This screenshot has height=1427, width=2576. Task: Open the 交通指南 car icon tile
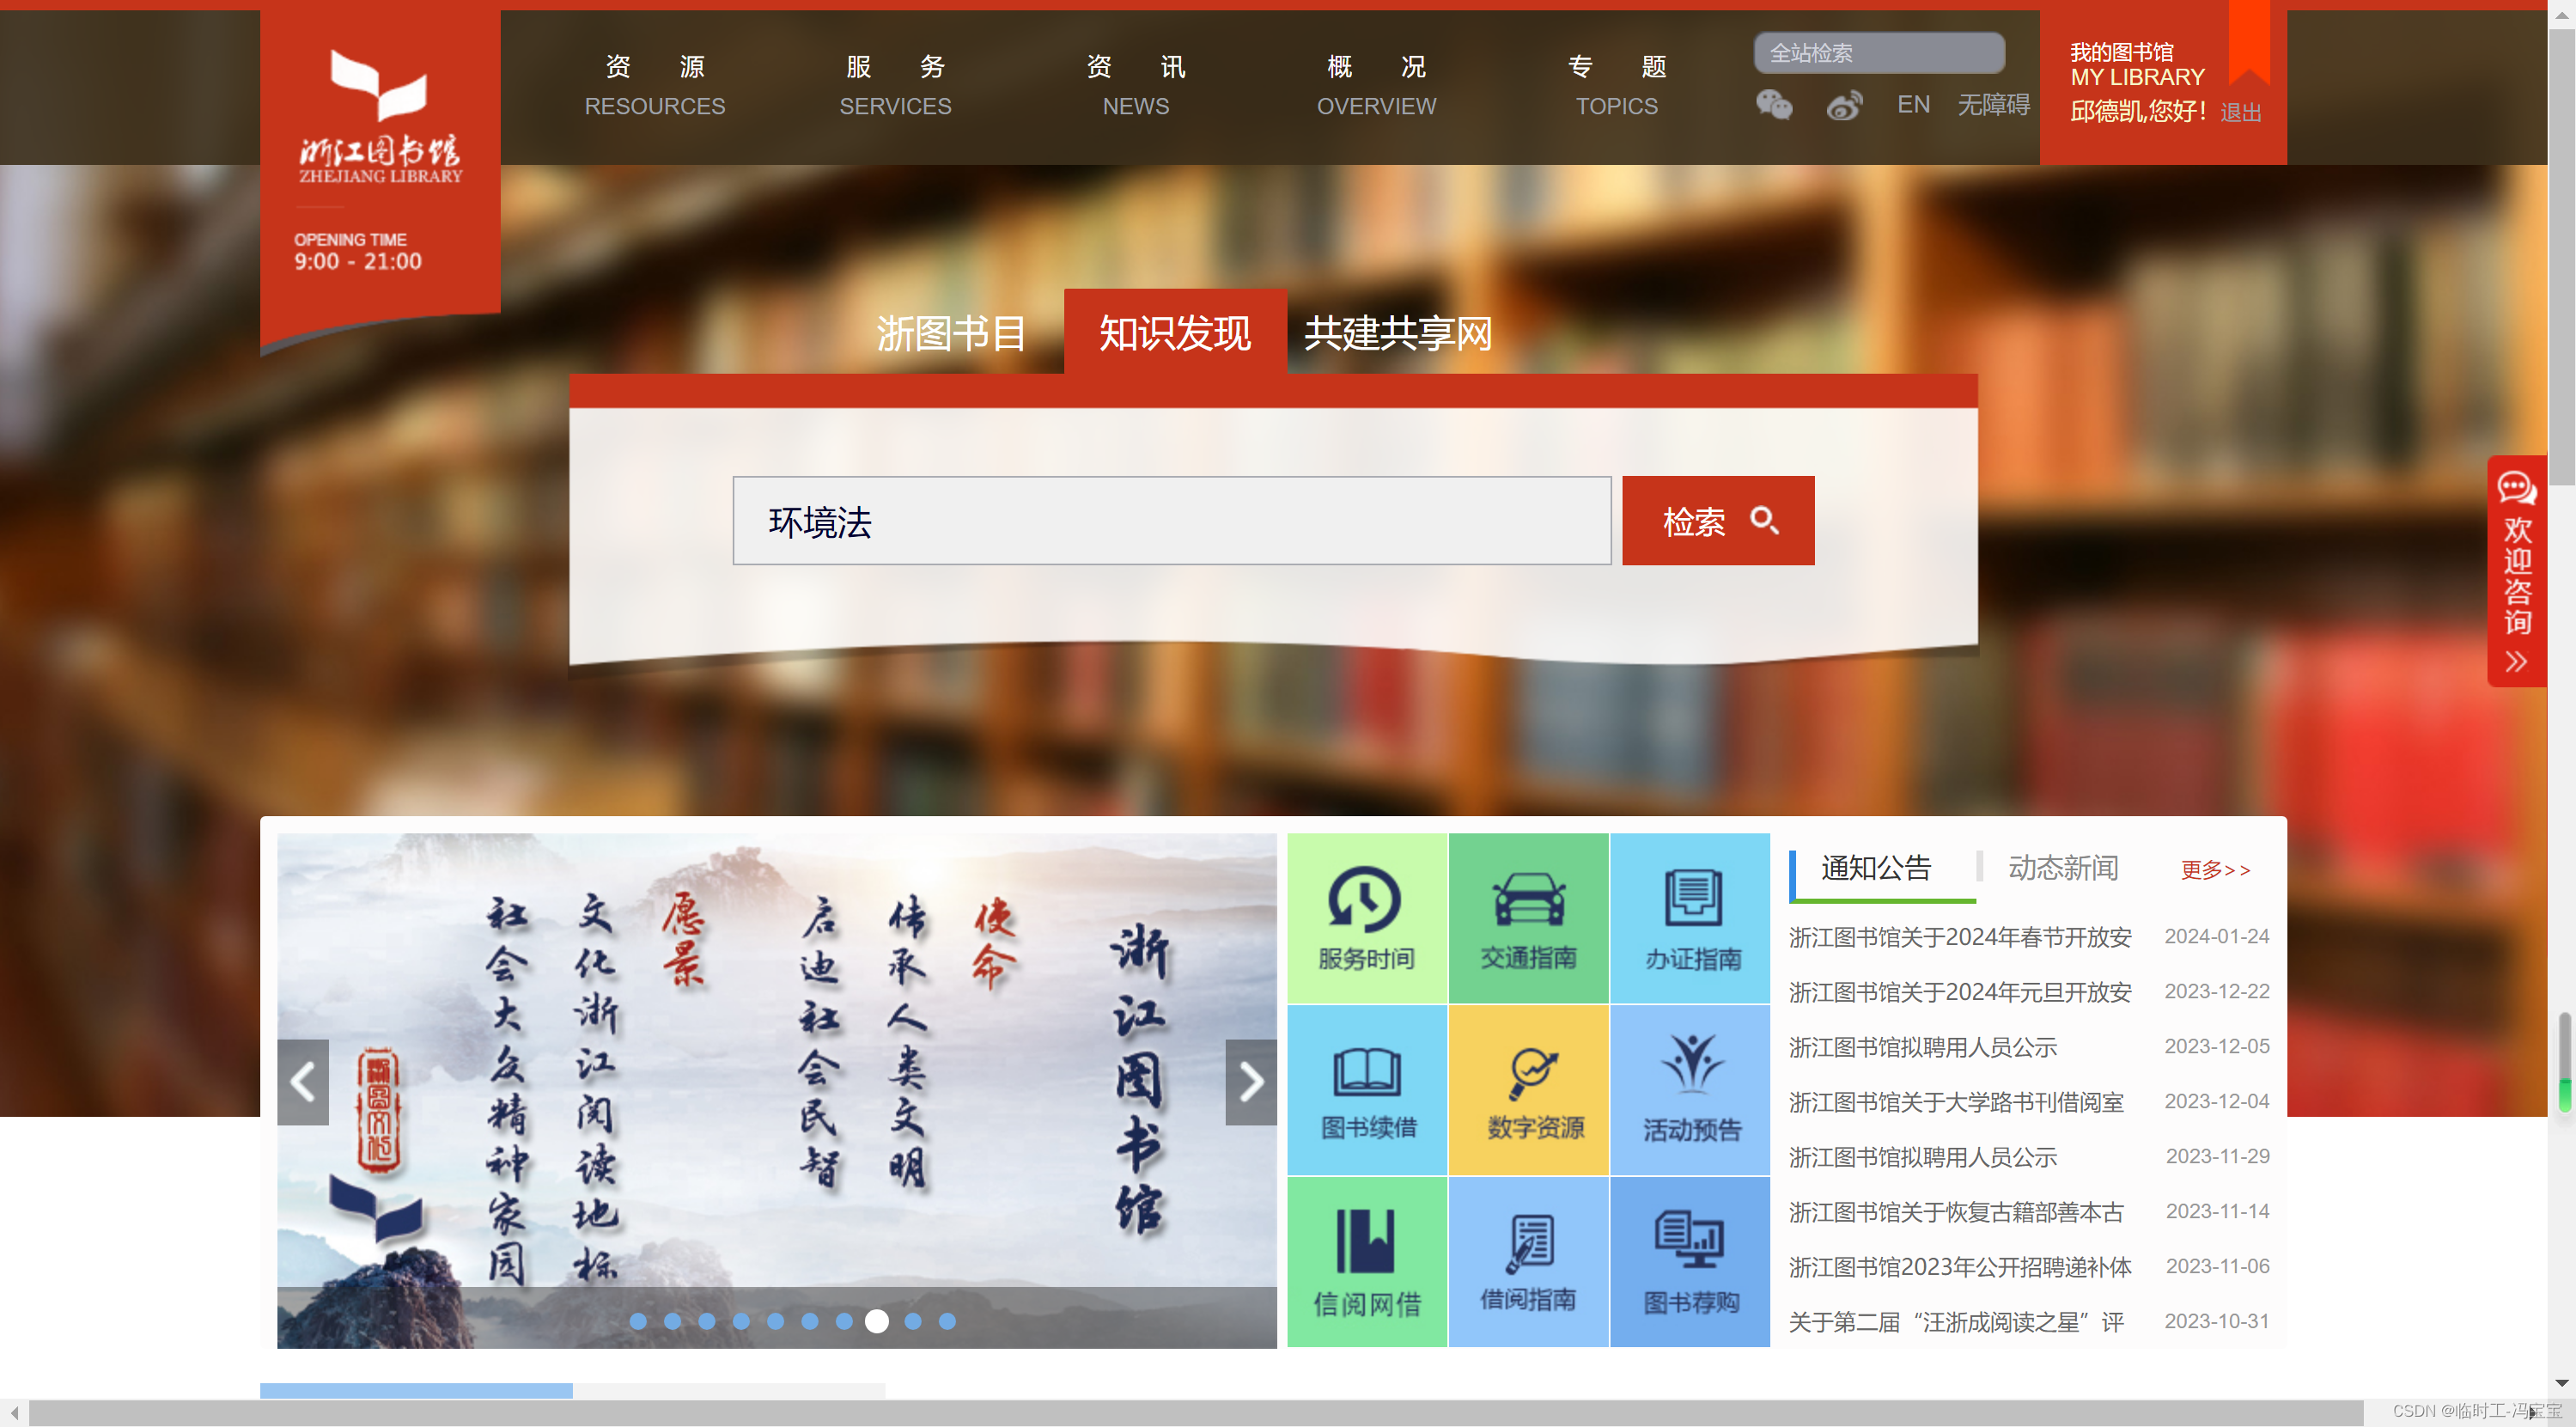1528,918
